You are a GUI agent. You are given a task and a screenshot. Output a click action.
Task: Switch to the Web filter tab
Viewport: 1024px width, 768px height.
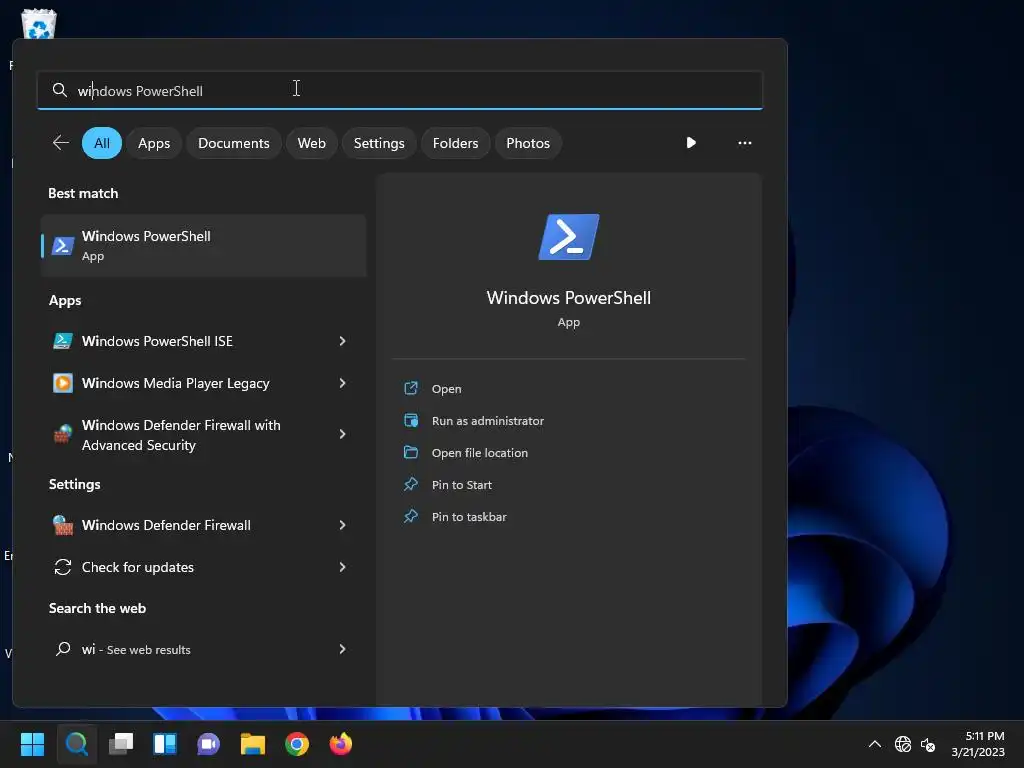point(312,143)
